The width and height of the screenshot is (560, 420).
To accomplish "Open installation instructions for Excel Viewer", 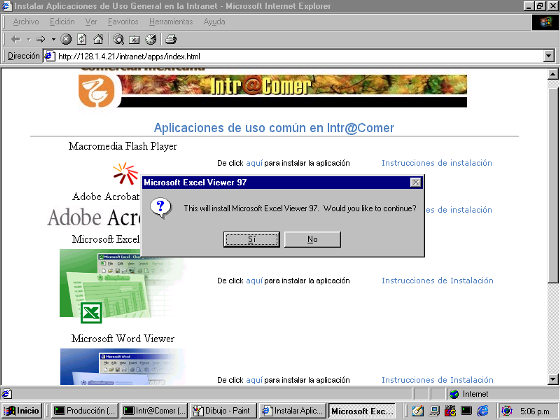I will 438,281.
